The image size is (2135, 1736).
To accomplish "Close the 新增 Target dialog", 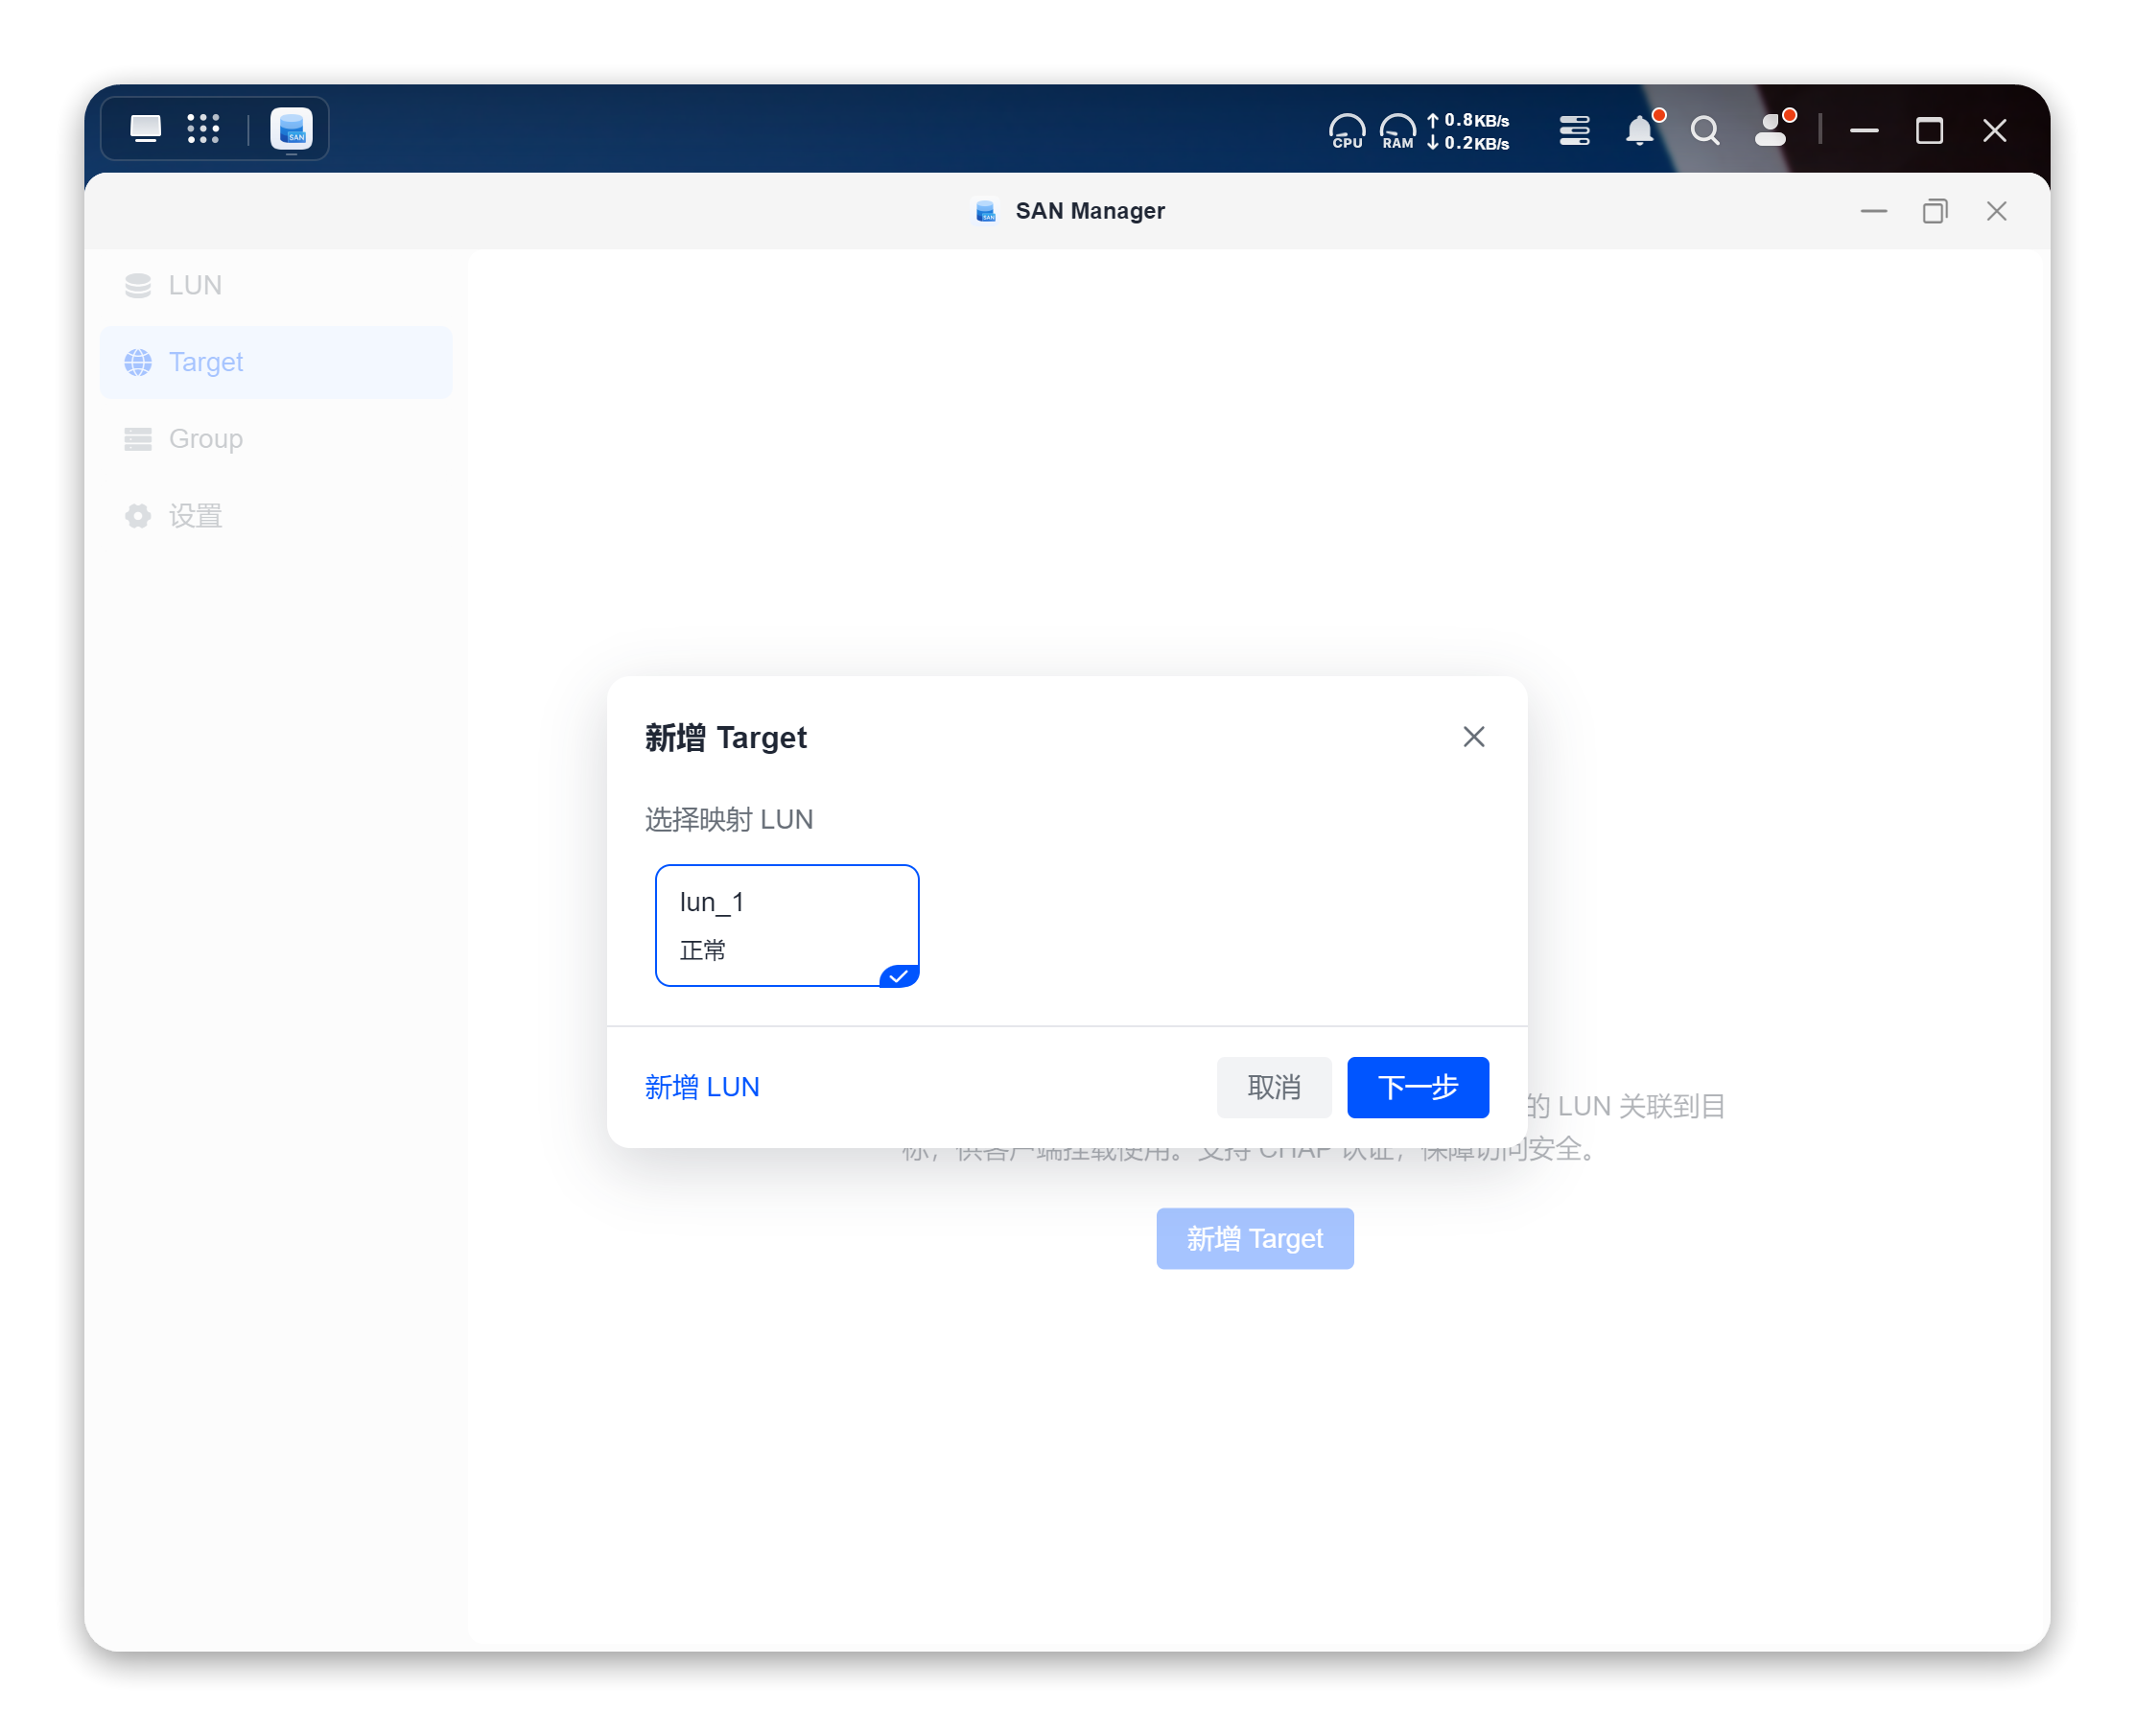I will pos(1473,737).
